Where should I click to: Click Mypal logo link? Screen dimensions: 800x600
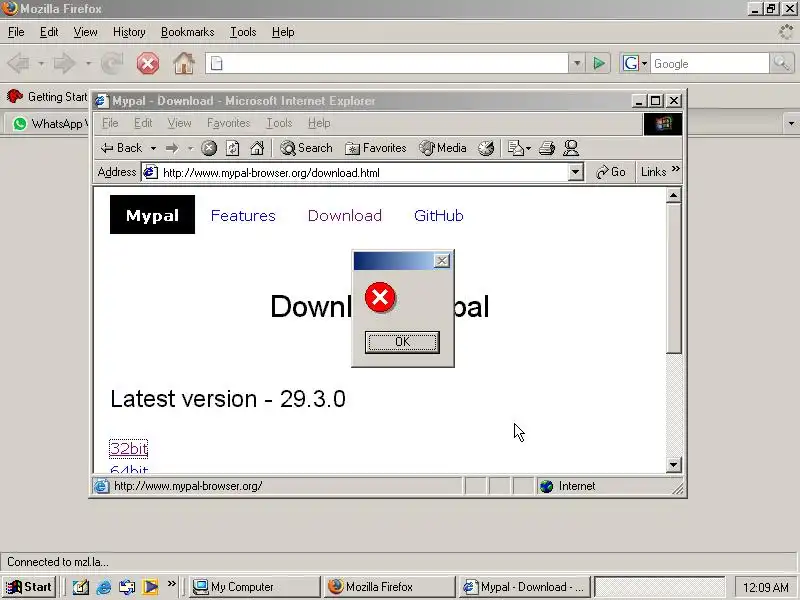(152, 215)
